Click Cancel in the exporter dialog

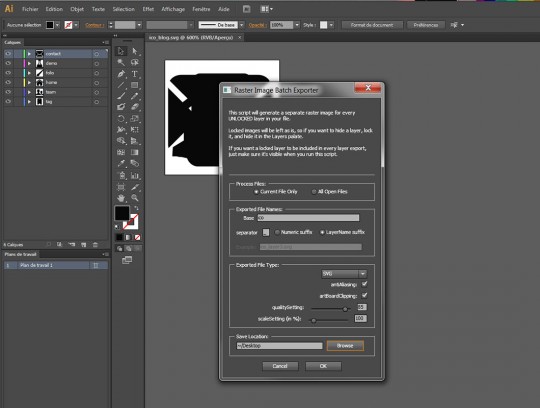[x=280, y=366]
